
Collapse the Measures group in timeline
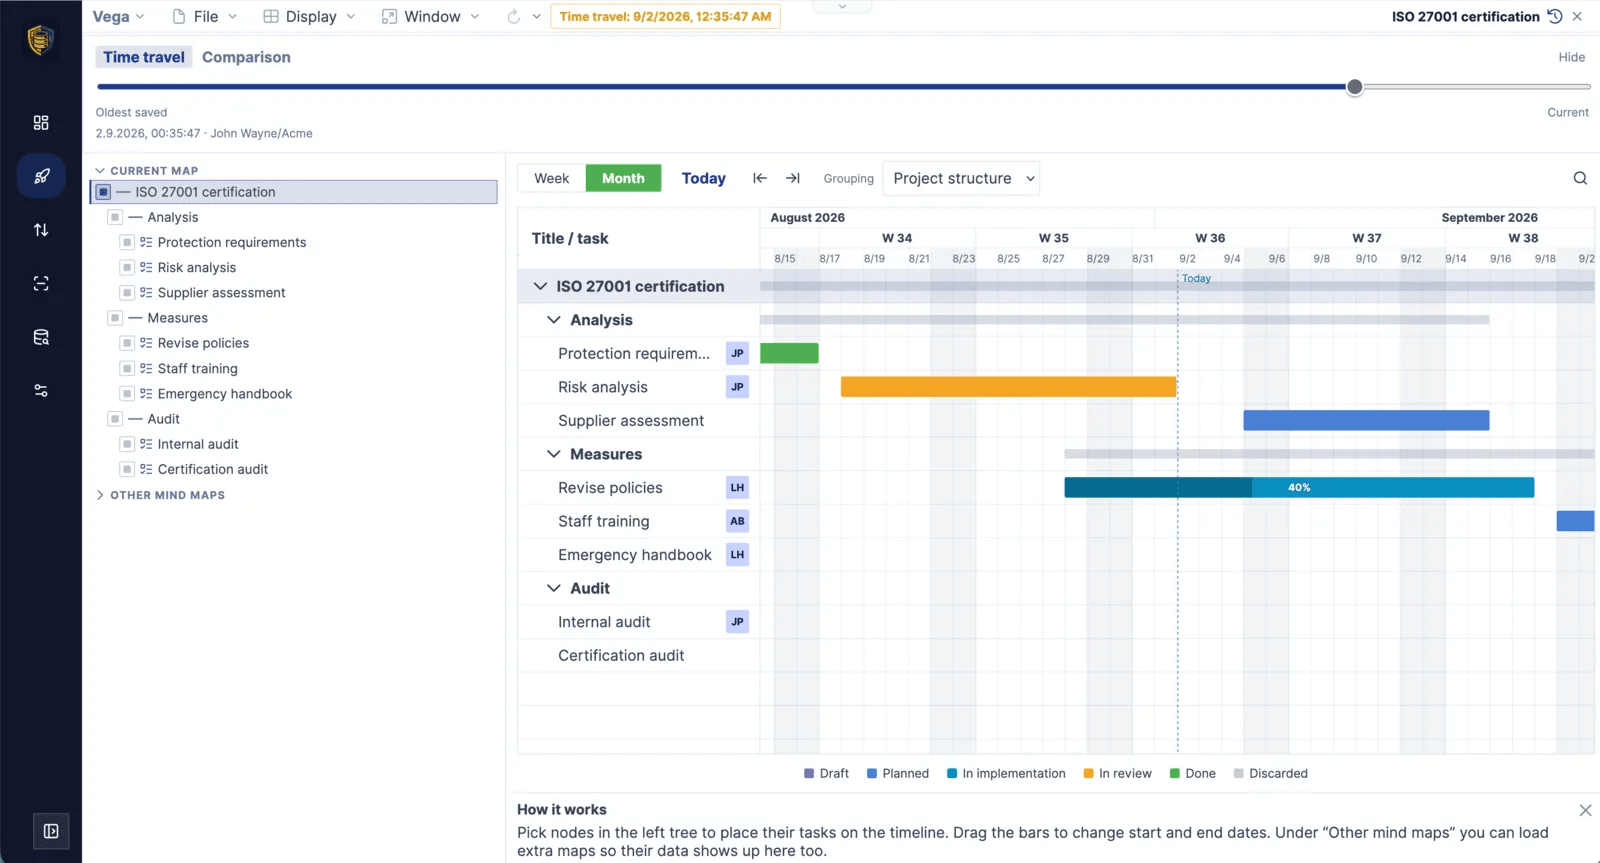(553, 454)
